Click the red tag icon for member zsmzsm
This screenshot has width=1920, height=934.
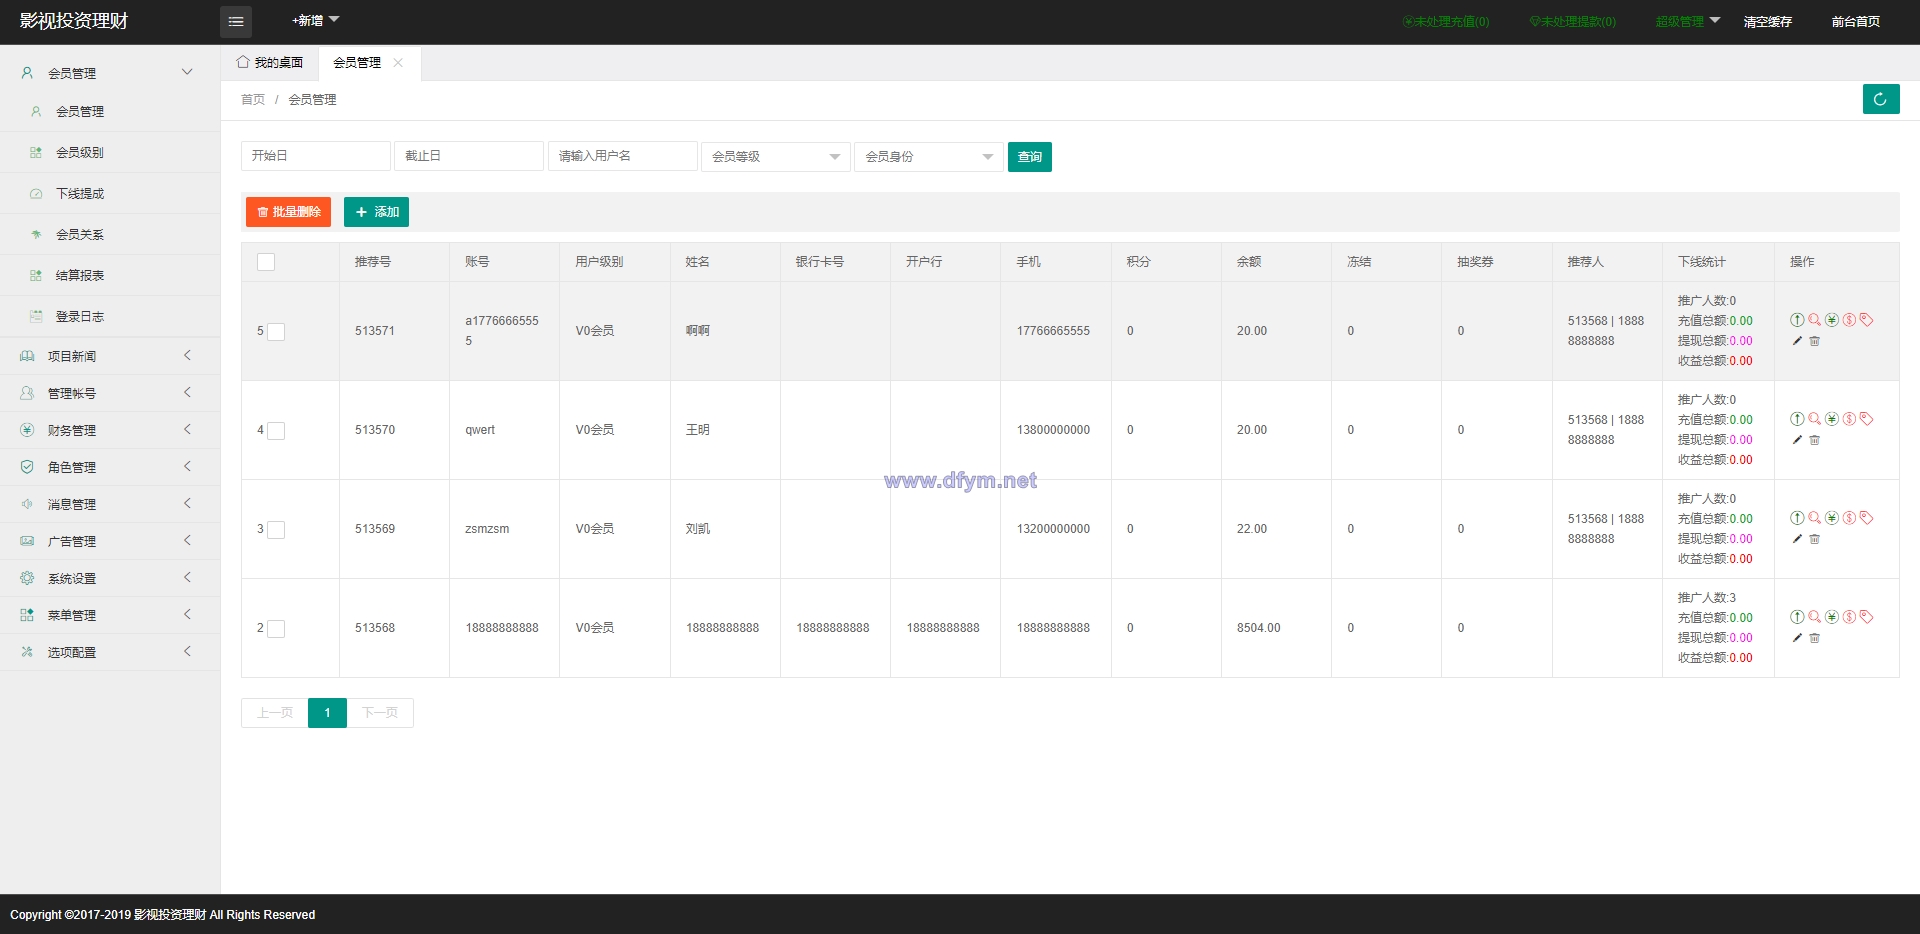1866,518
